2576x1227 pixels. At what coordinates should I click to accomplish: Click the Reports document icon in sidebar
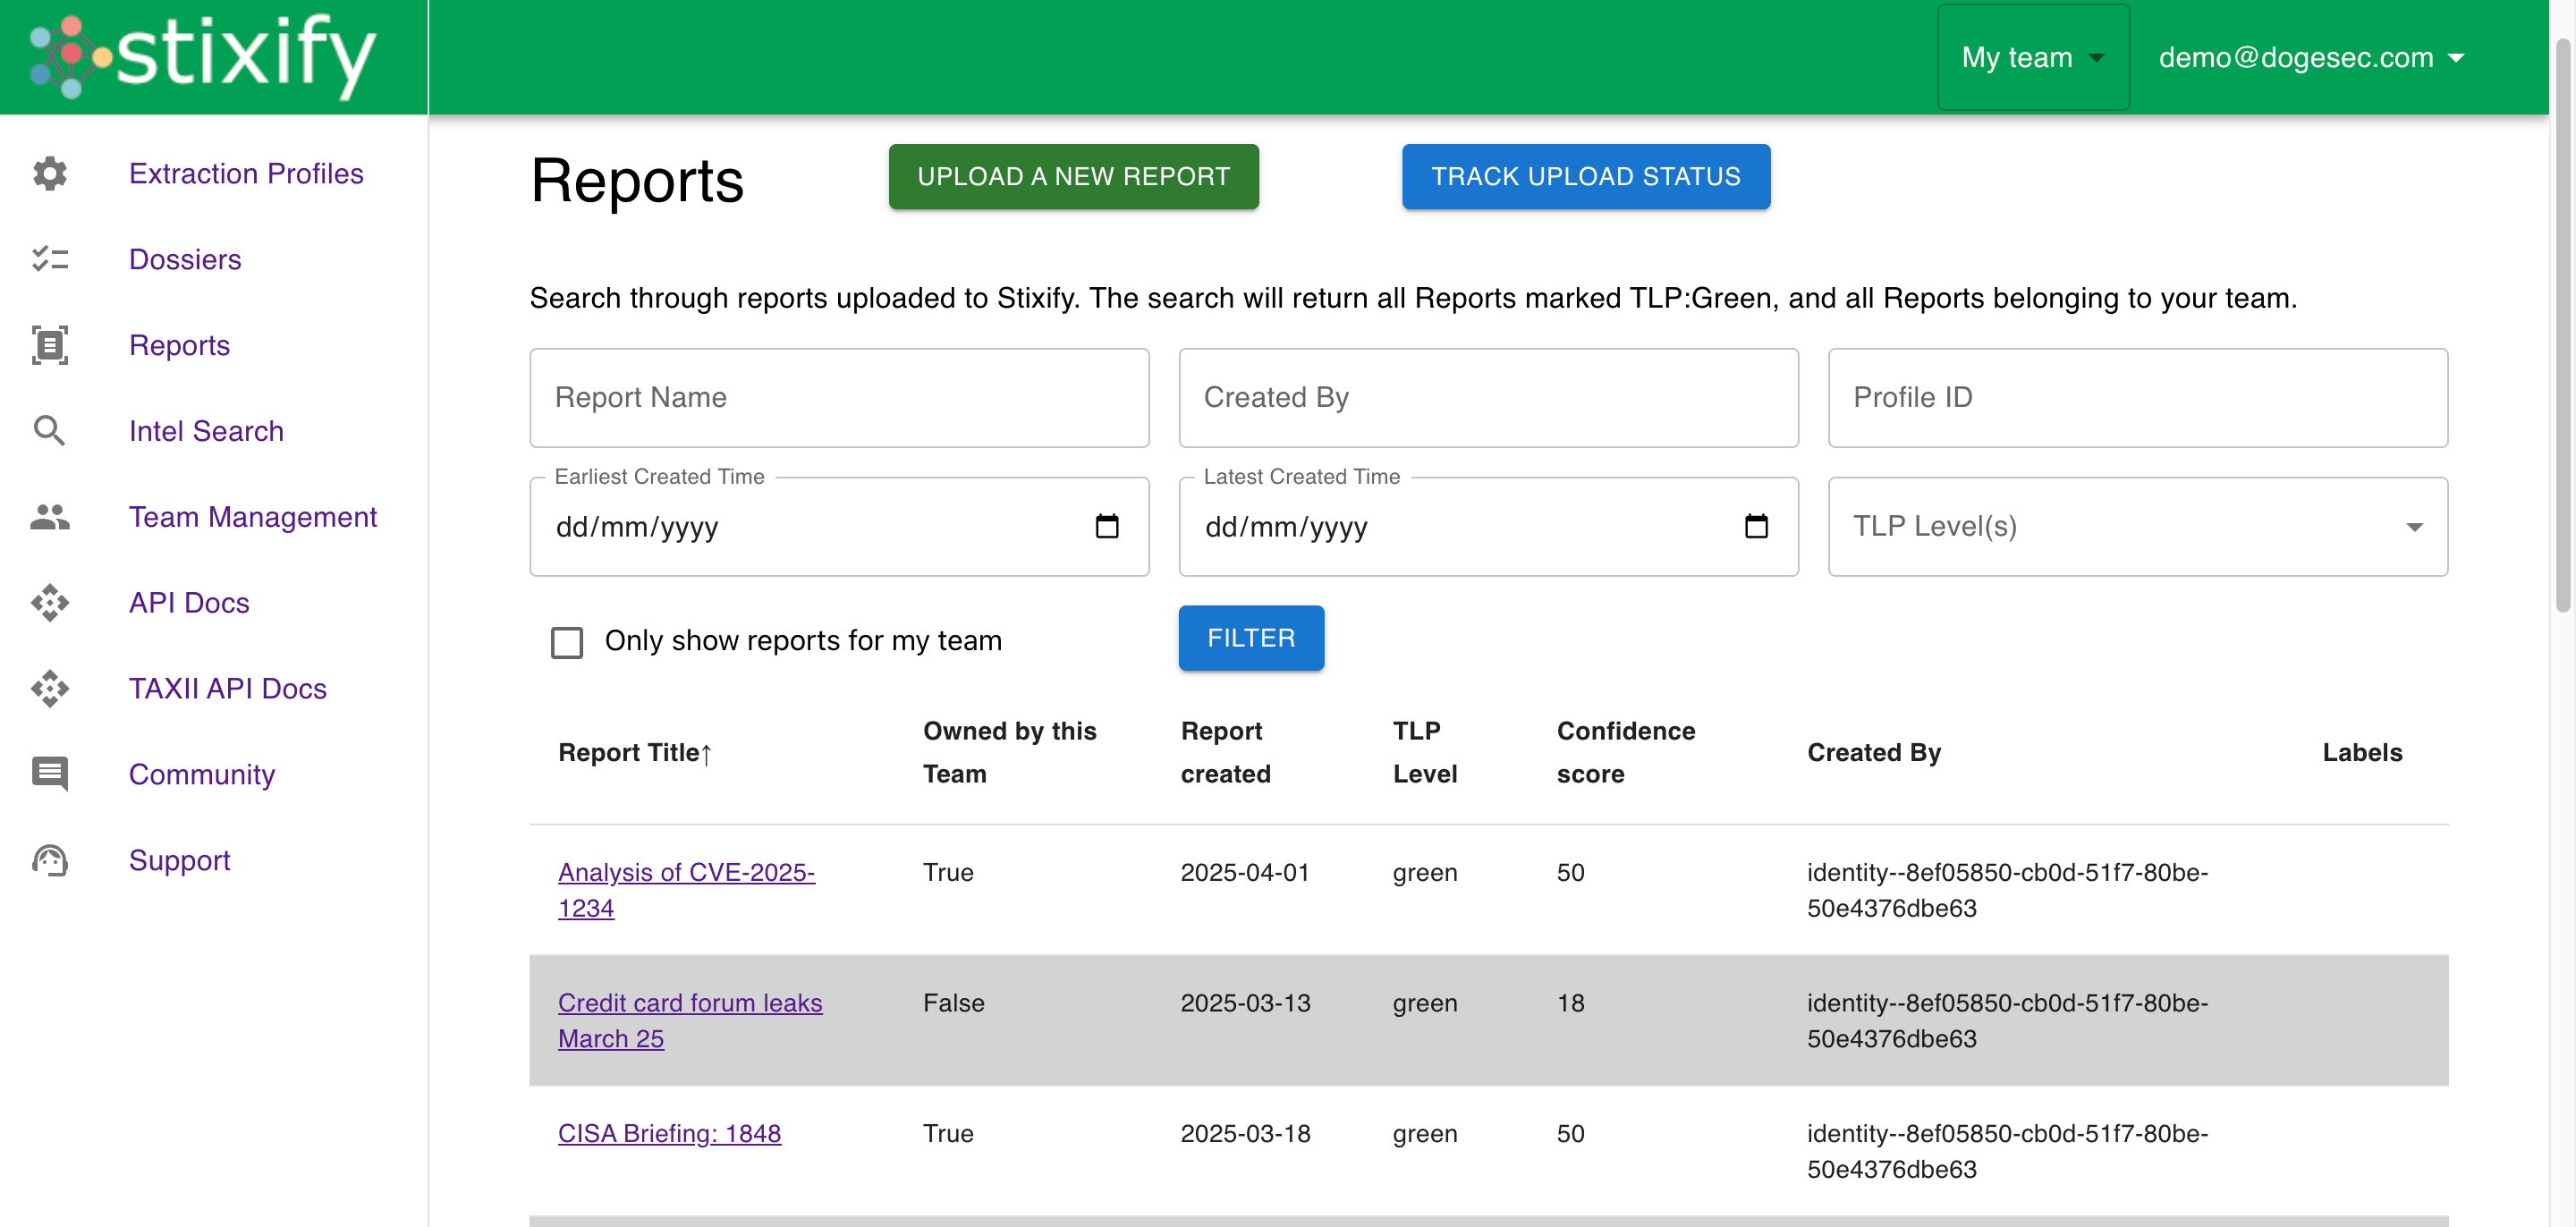pos(50,345)
